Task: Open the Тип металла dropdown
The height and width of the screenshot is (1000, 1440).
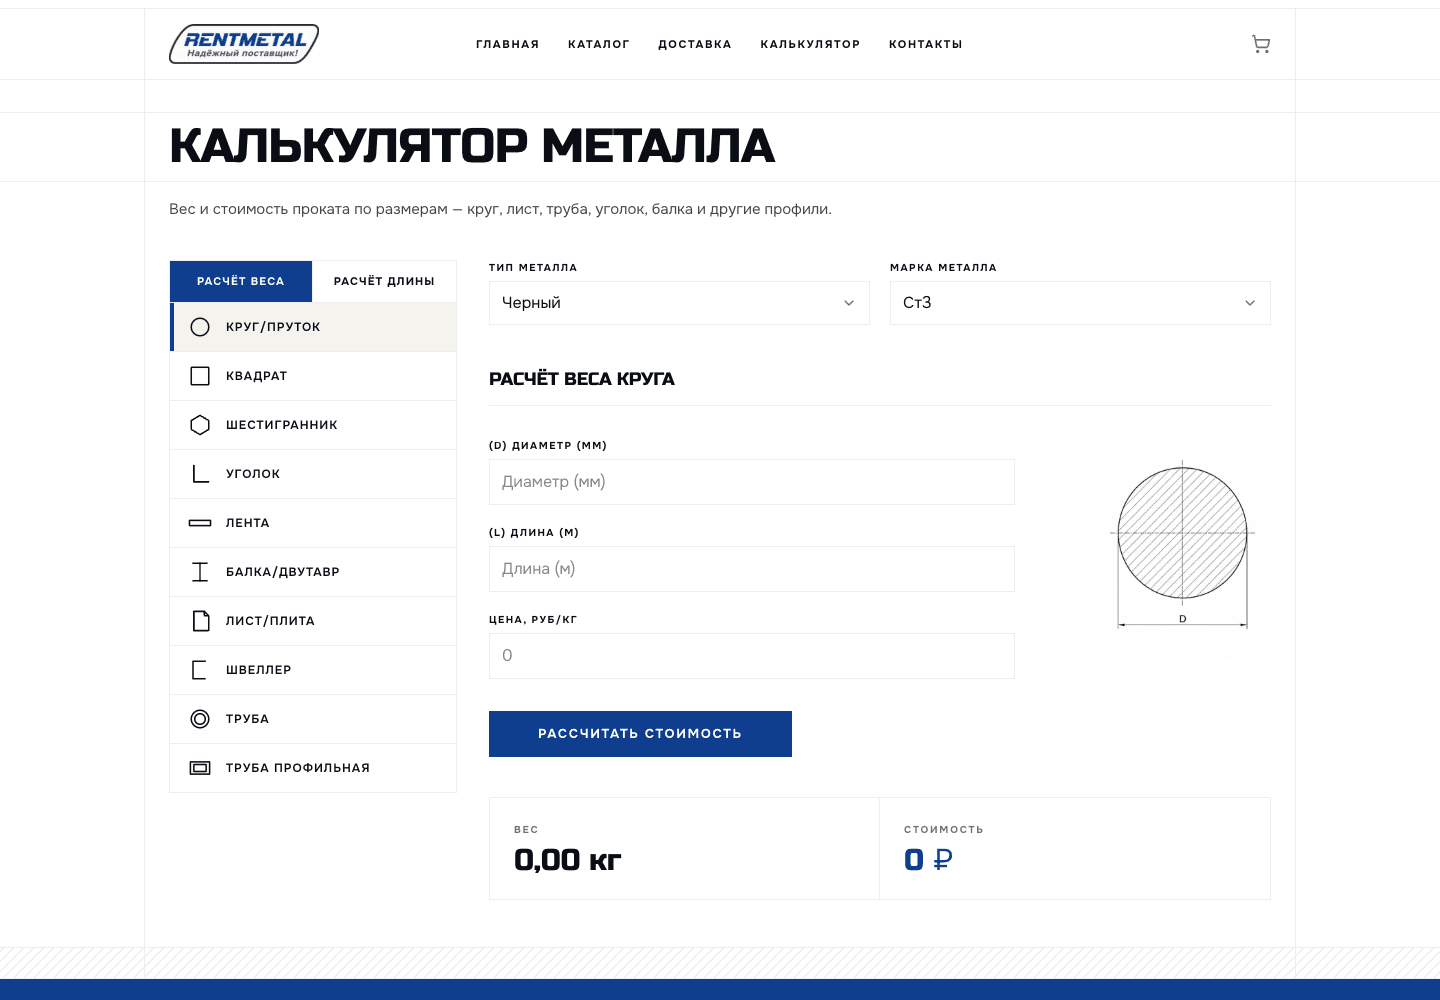Action: coord(679,303)
